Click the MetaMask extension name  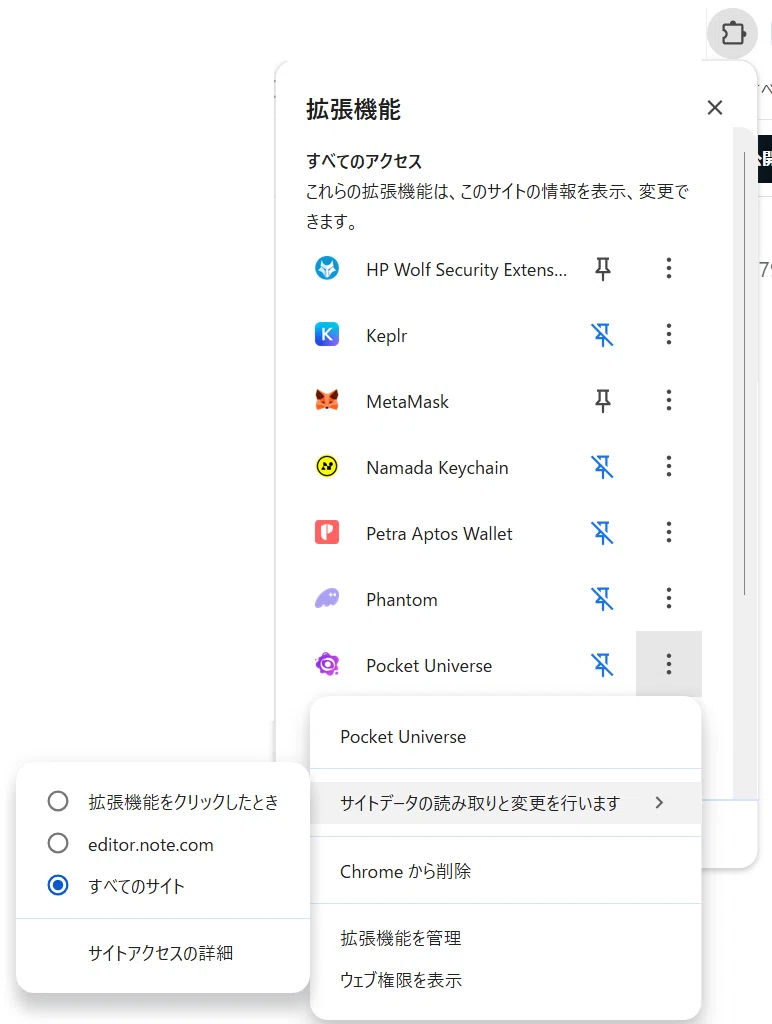coord(408,402)
